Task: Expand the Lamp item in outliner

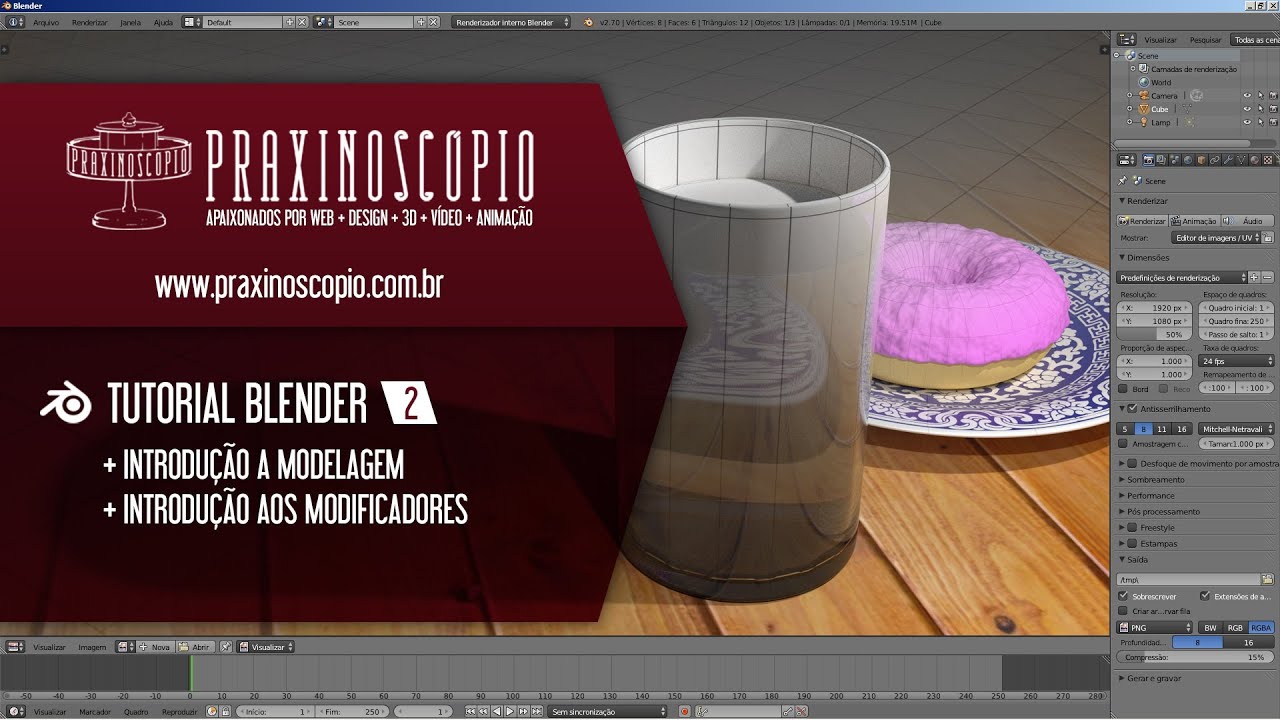Action: pos(1130,122)
